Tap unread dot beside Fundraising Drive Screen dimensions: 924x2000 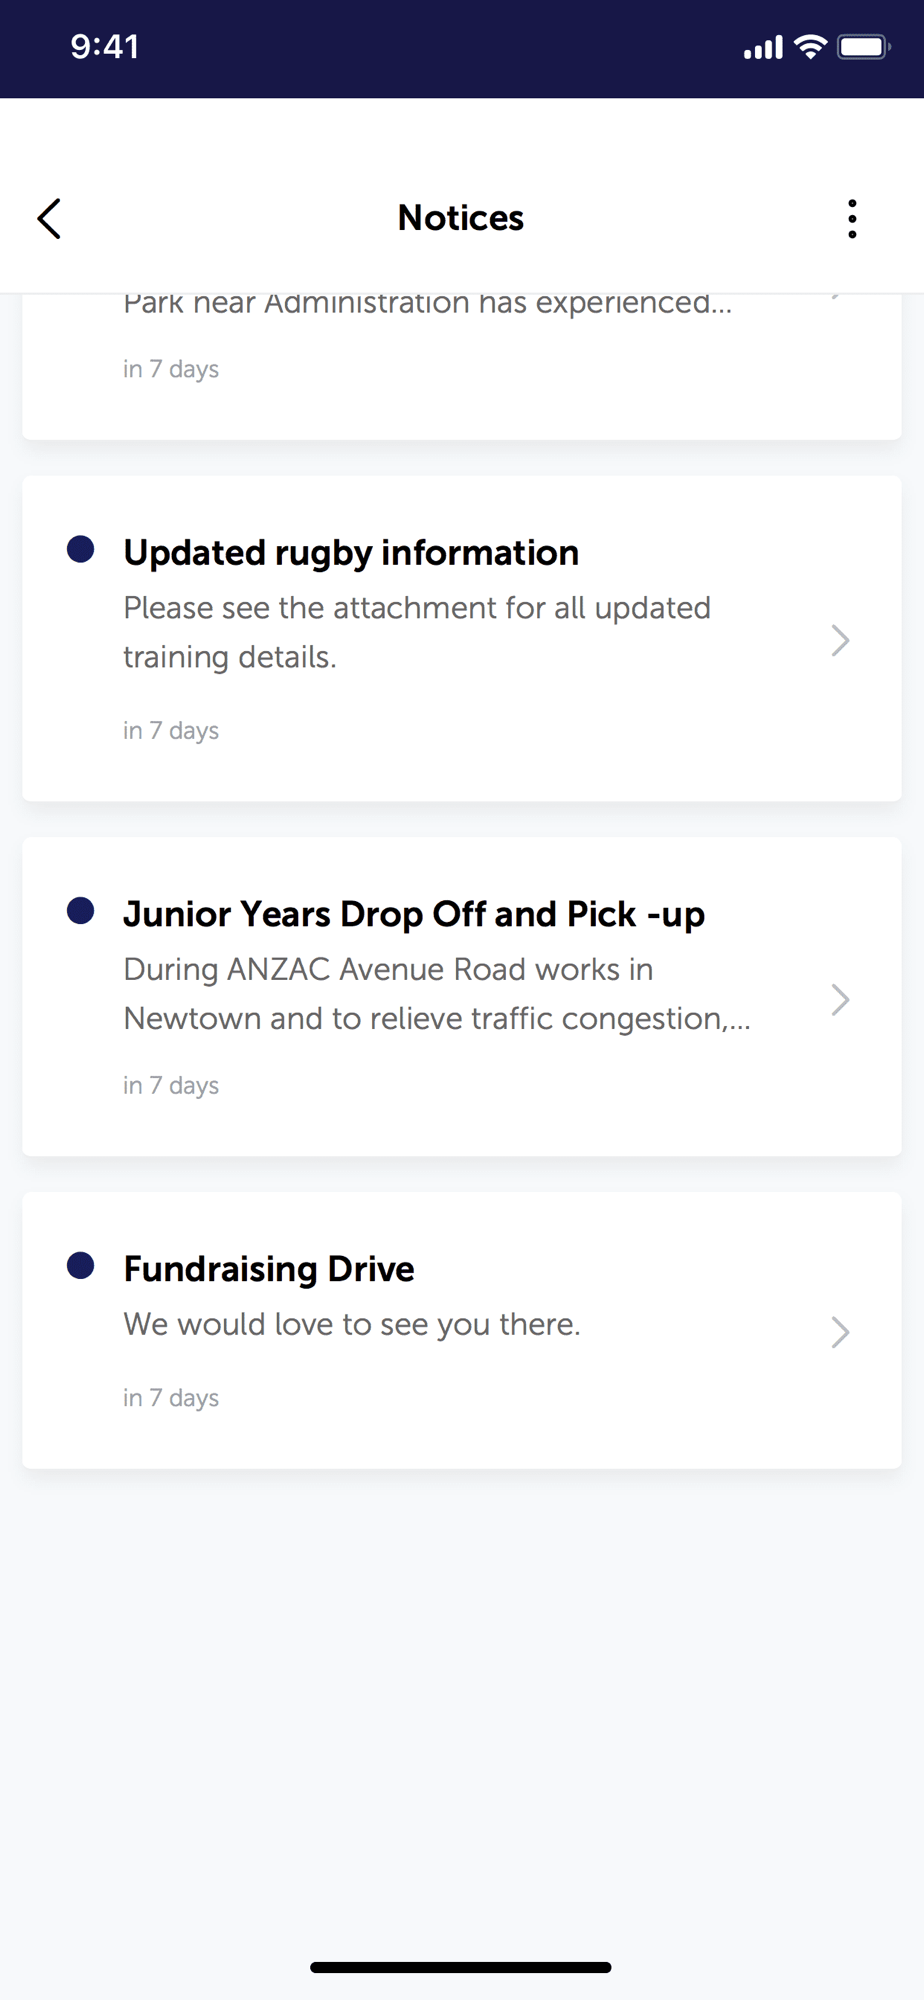(81, 1266)
